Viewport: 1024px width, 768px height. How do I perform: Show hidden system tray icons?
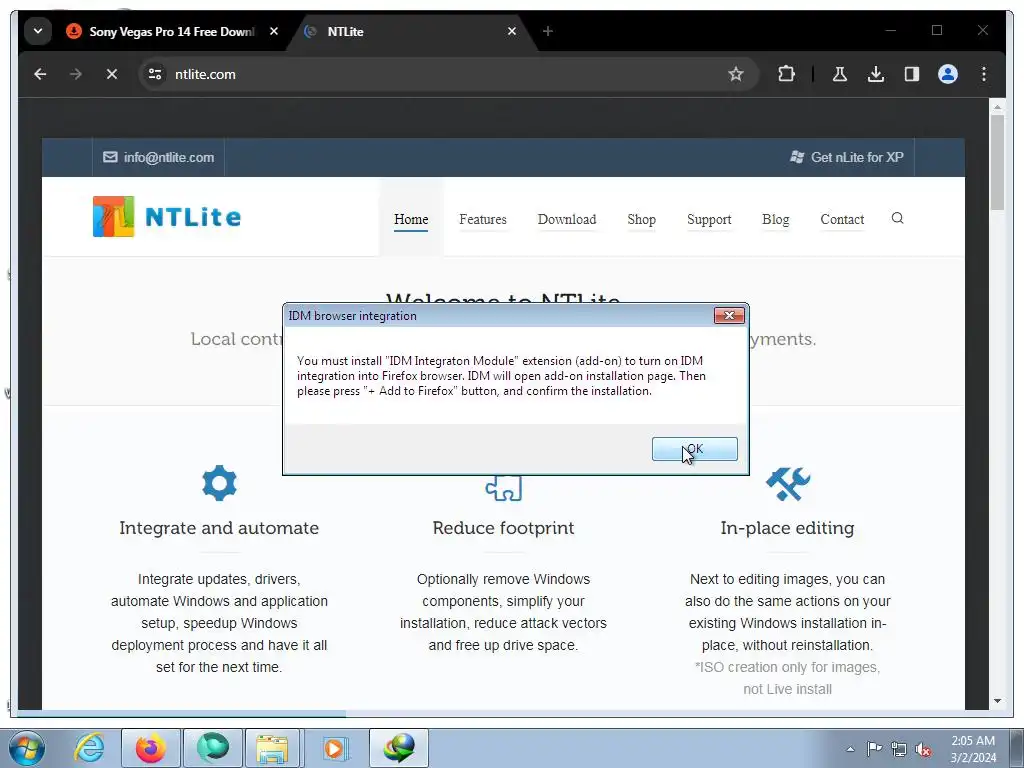(x=850, y=749)
